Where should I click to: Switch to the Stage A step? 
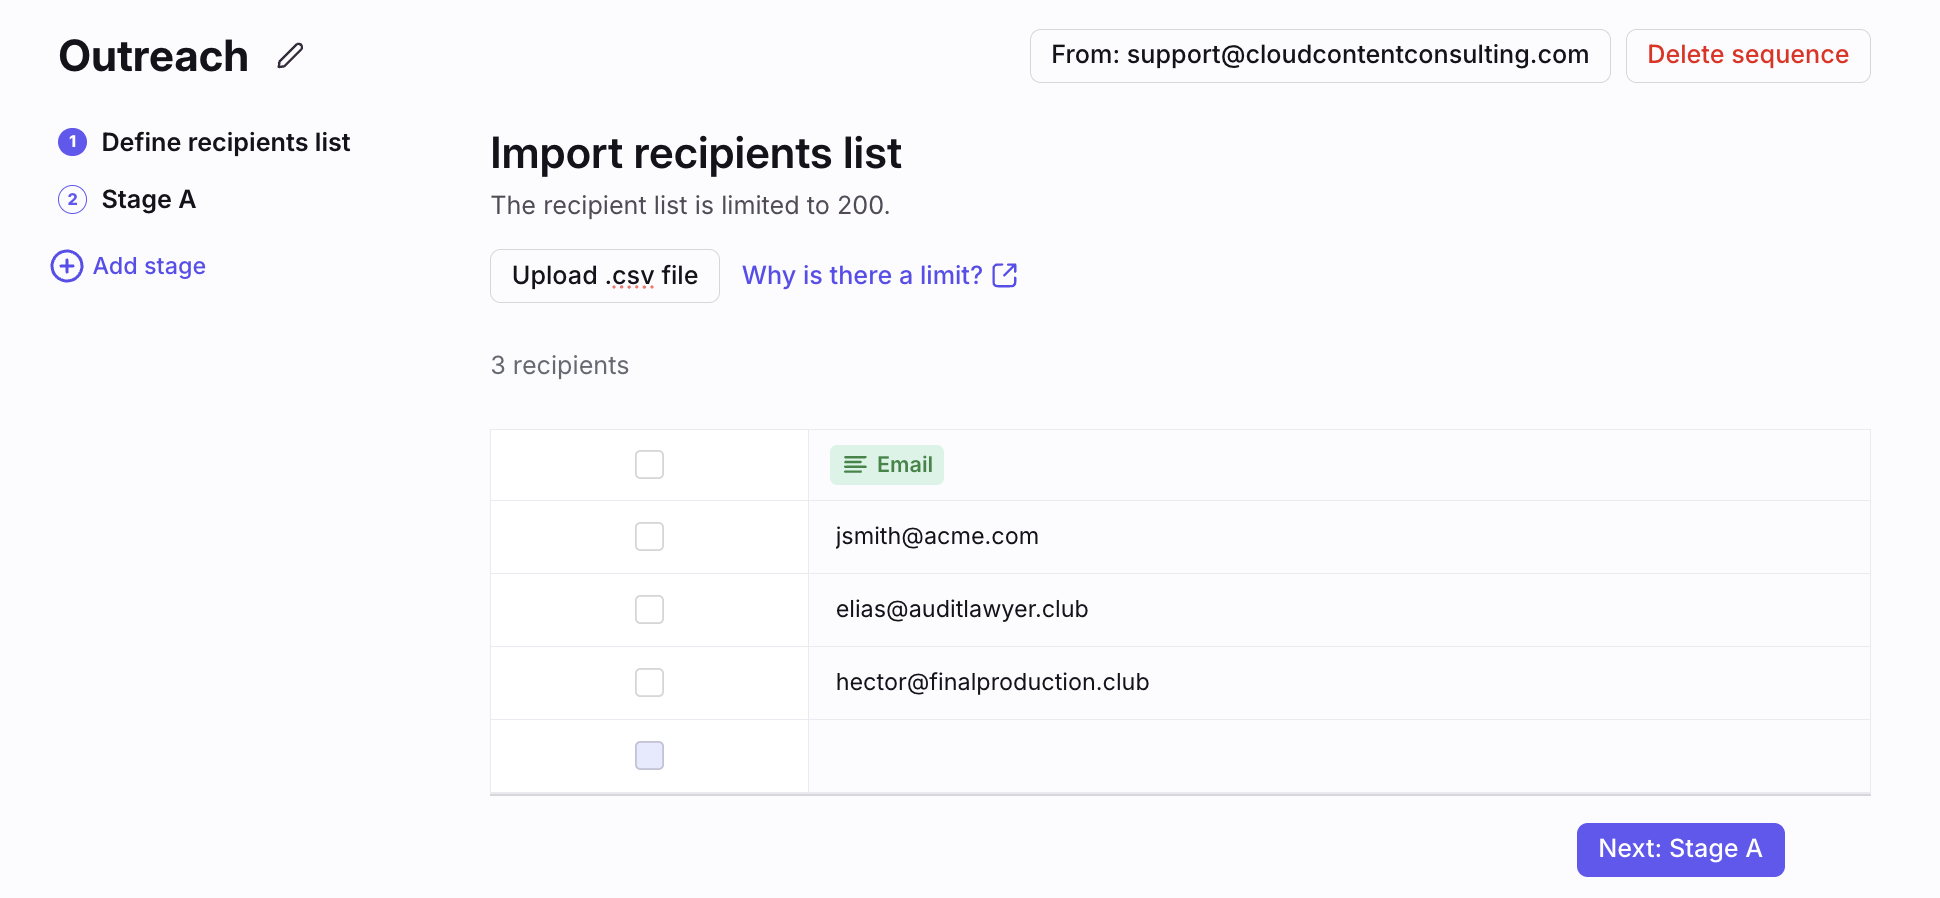coord(149,199)
